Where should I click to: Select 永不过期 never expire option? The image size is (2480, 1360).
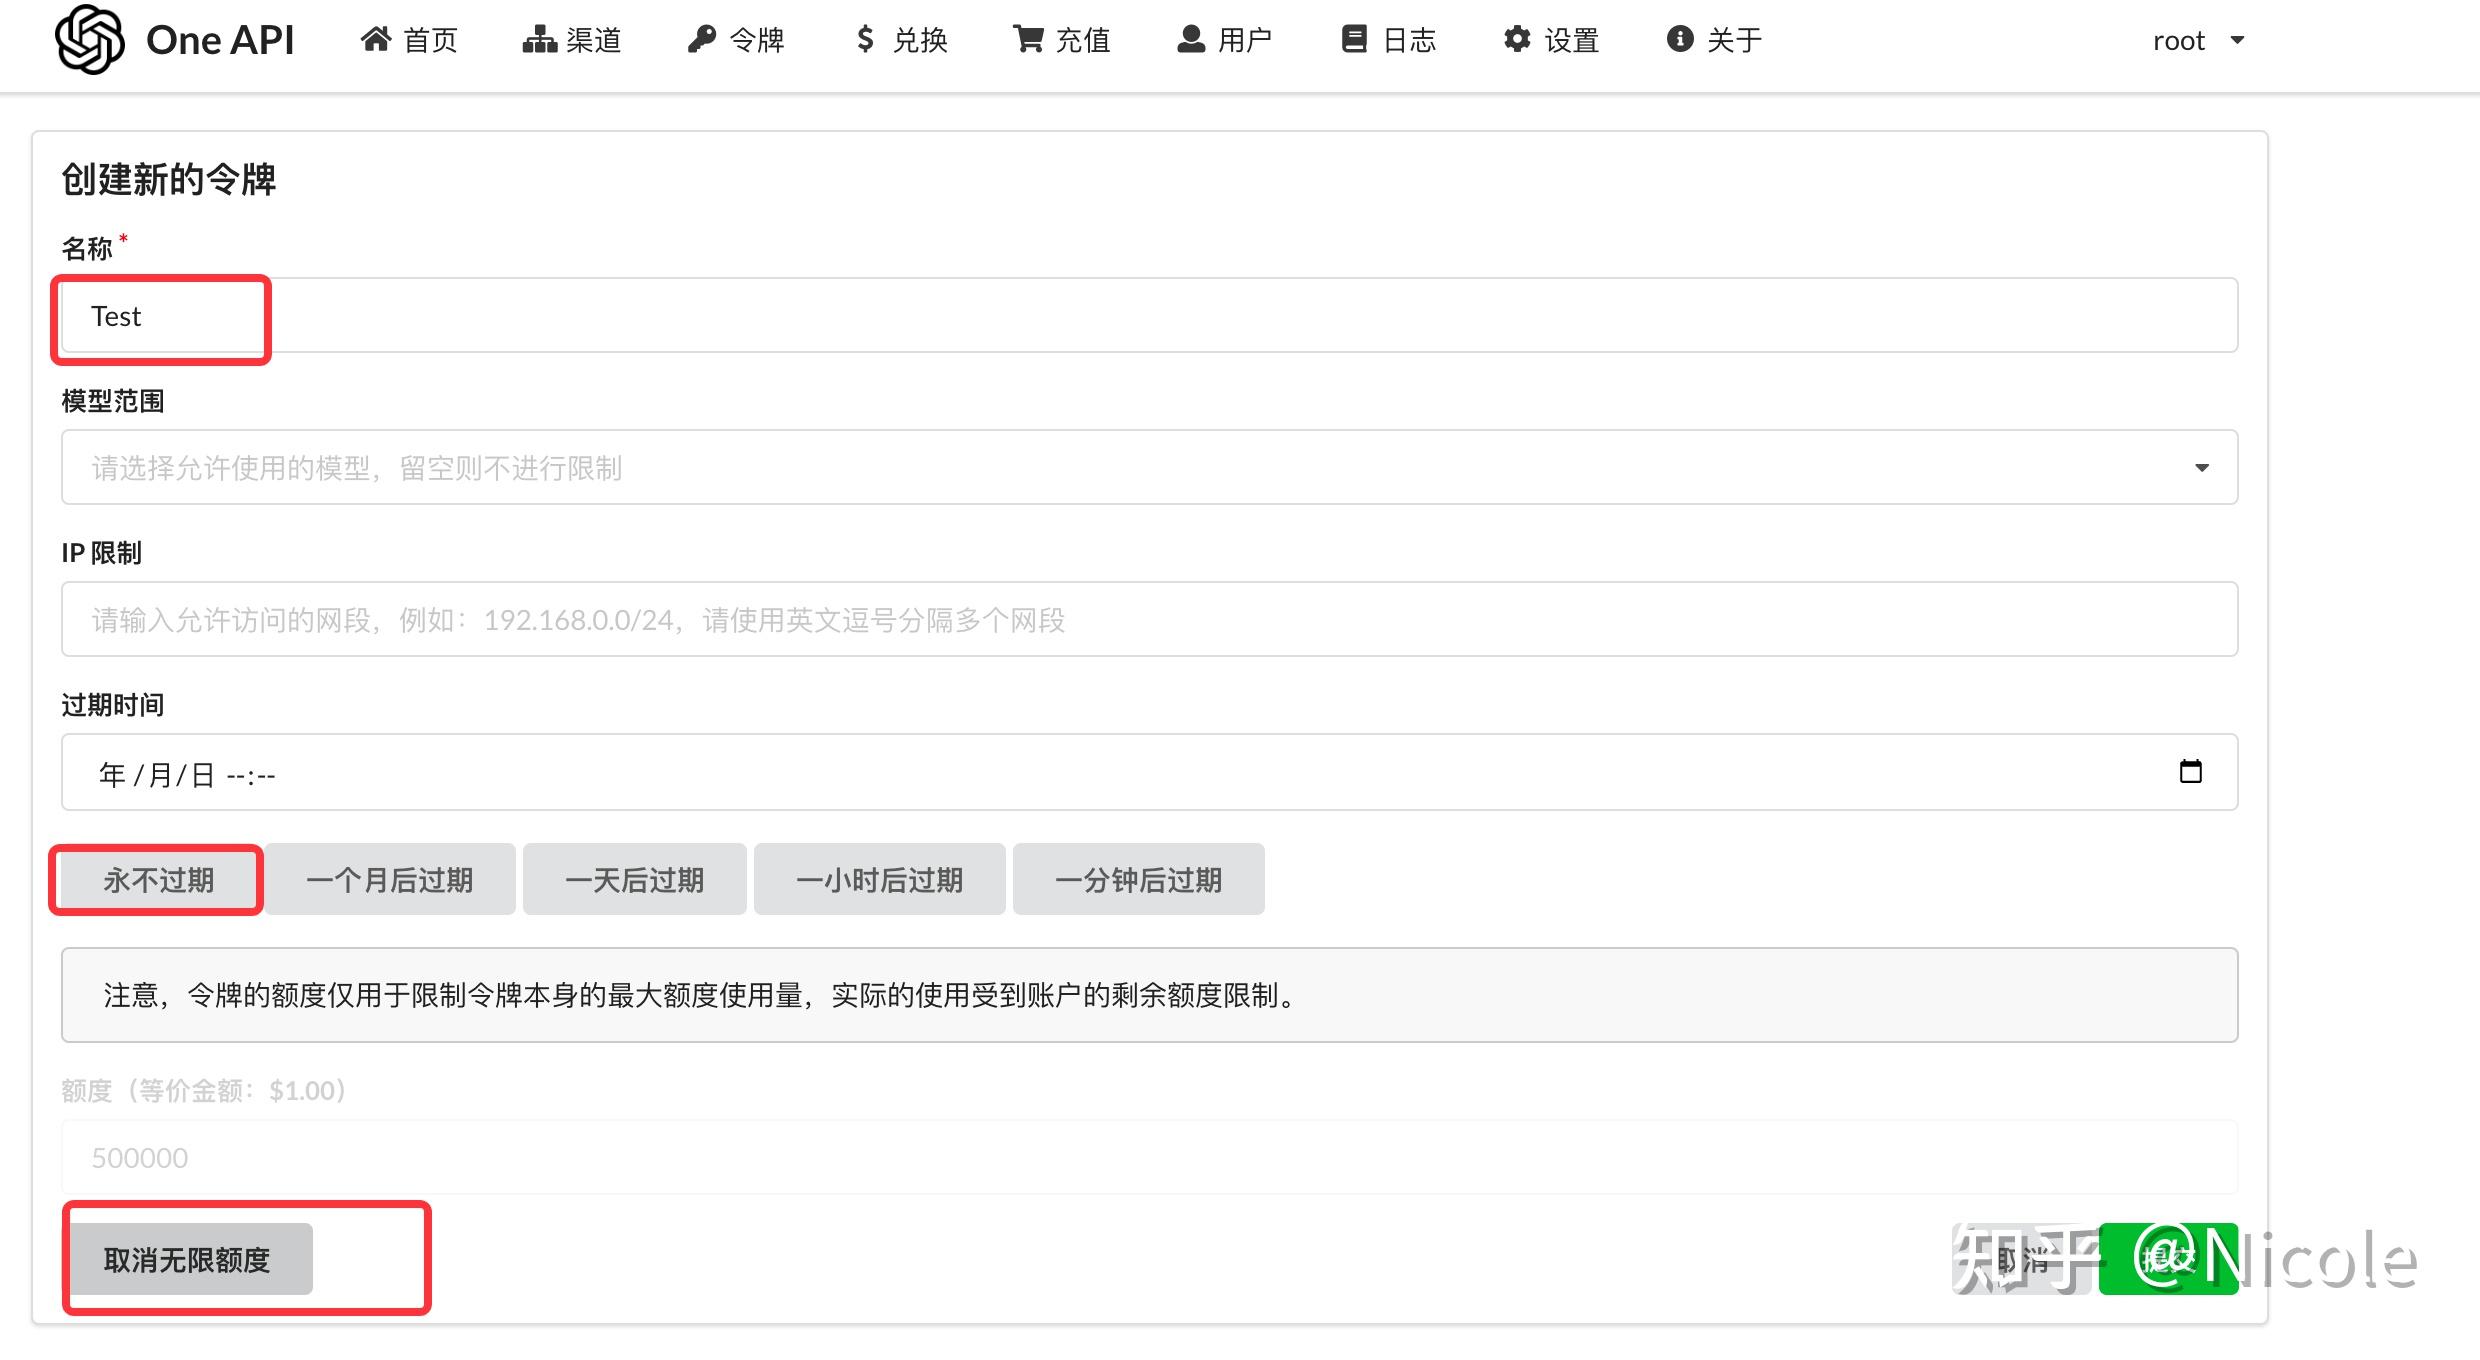tap(158, 880)
